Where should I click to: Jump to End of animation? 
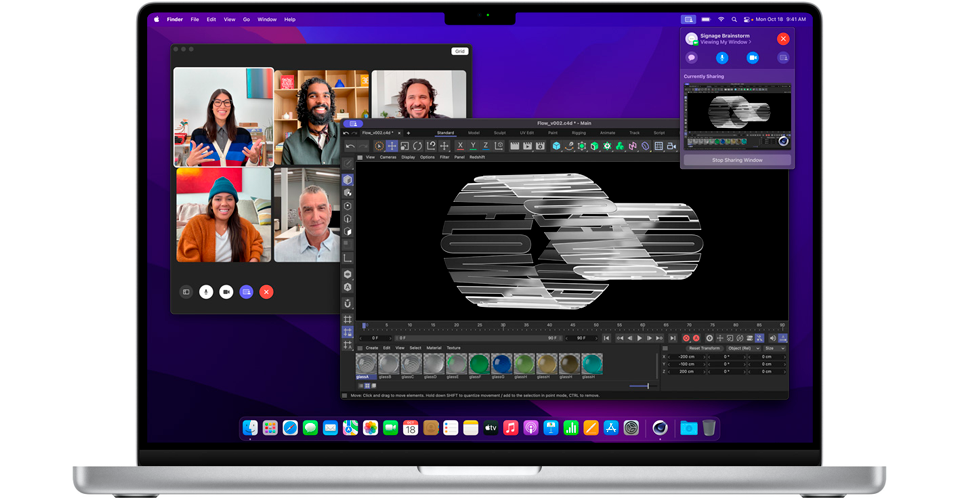point(672,338)
